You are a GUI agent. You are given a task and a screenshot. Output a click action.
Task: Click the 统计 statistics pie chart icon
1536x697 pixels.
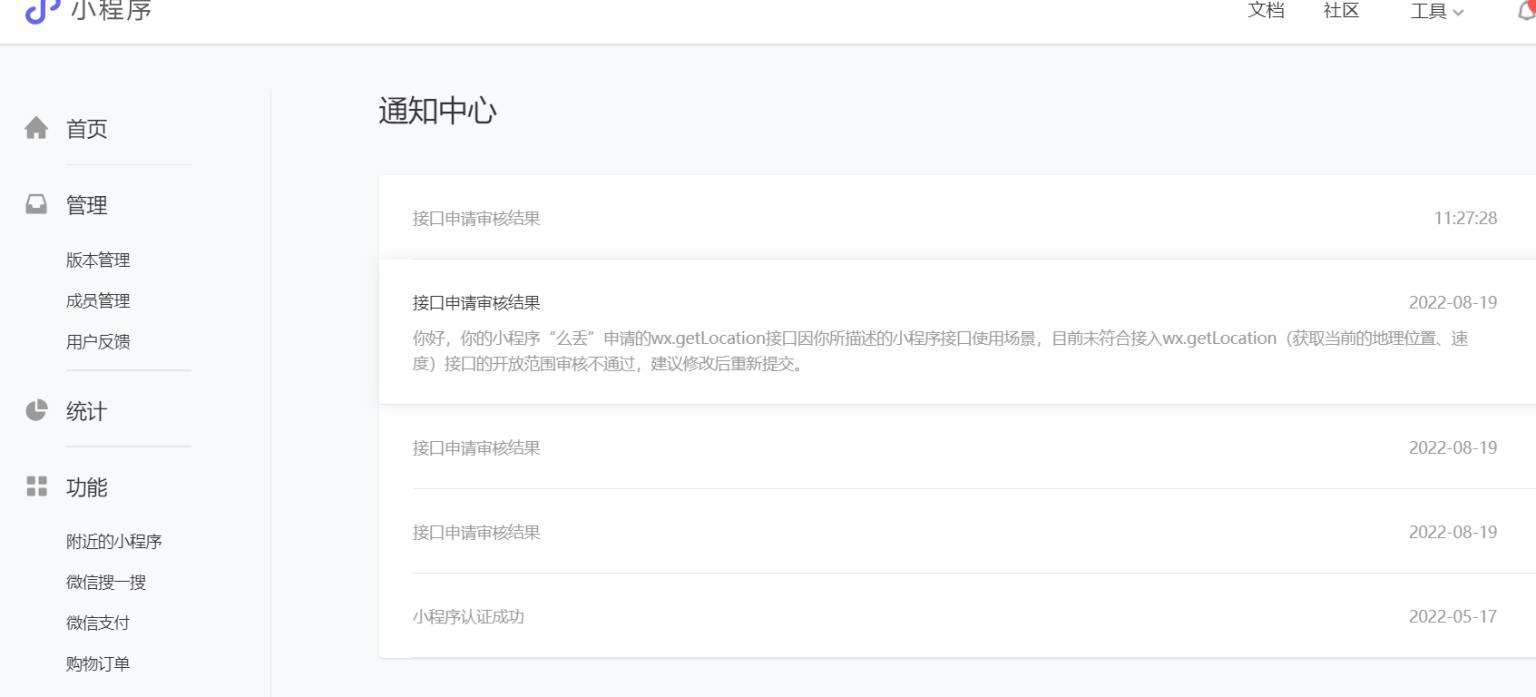[x=35, y=411]
